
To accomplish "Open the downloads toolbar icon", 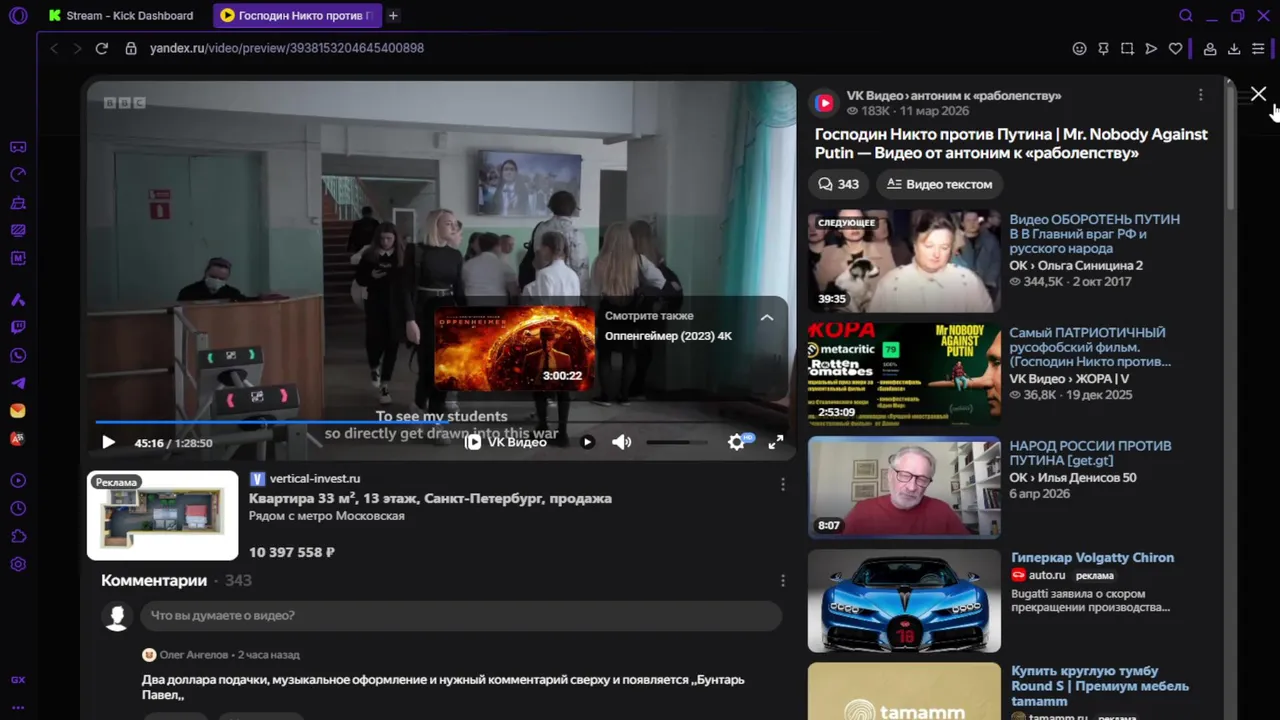I will click(x=1234, y=48).
